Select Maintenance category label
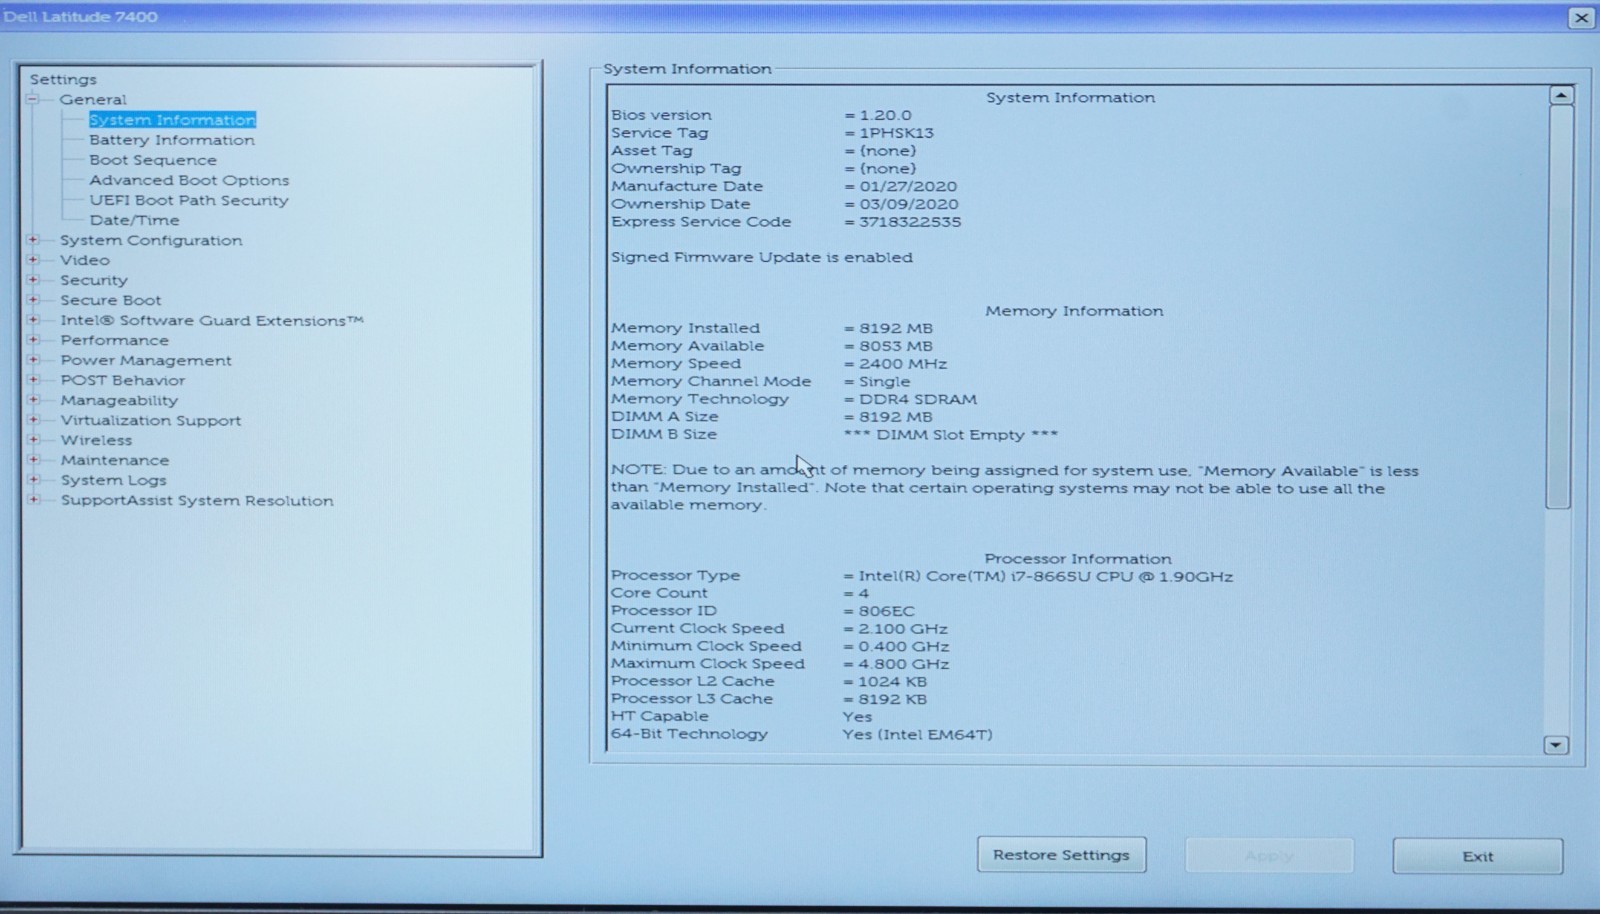 pos(115,460)
